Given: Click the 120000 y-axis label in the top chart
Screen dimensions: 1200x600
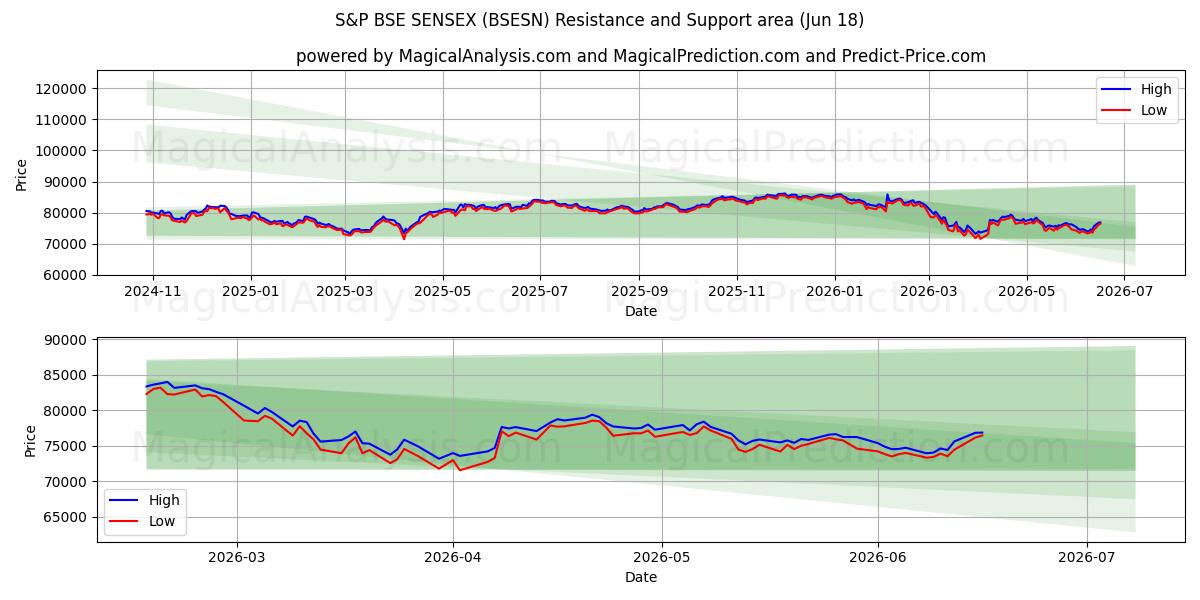Looking at the screenshot, I should [63, 89].
